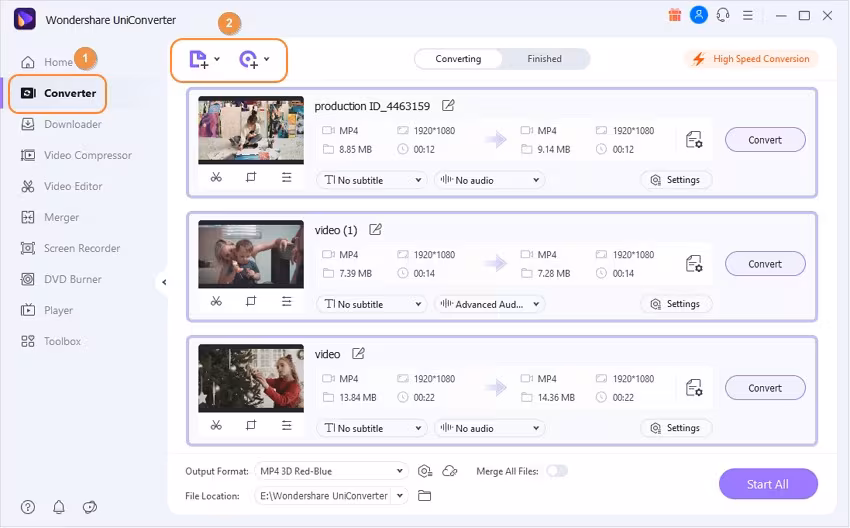Open subtitle dropdown for 13.84 MB video
The height and width of the screenshot is (528, 850).
pyautogui.click(x=372, y=428)
